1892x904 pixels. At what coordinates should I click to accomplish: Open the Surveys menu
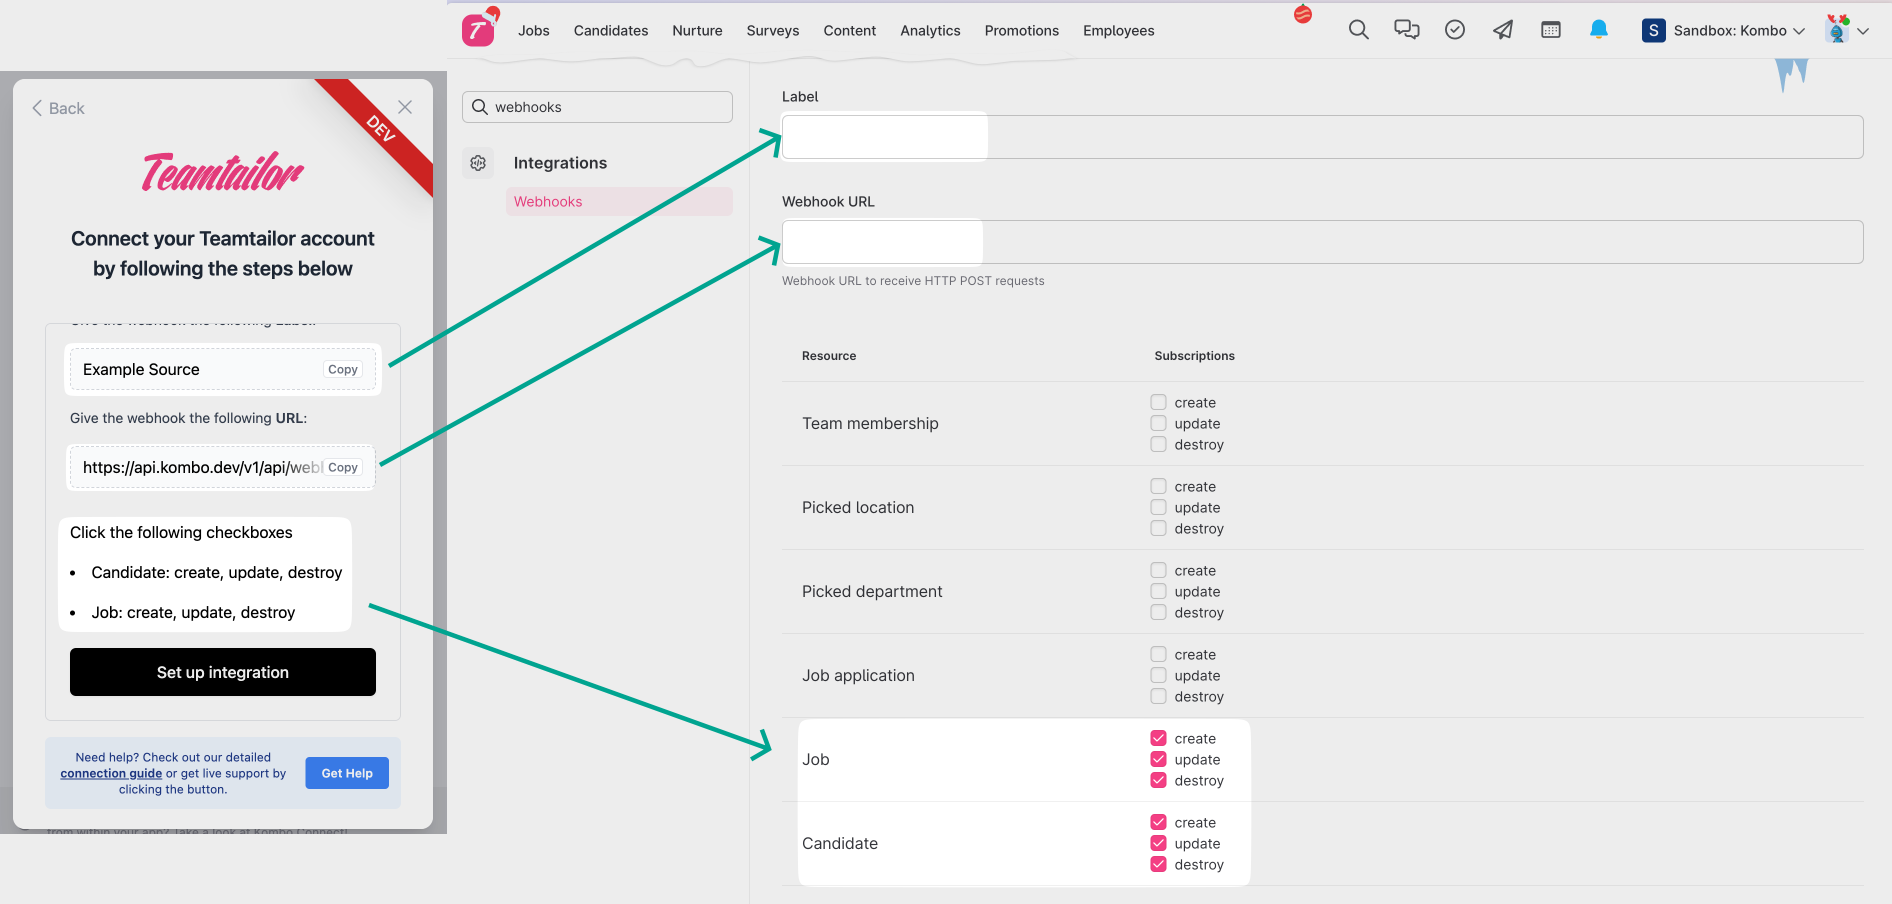click(773, 31)
